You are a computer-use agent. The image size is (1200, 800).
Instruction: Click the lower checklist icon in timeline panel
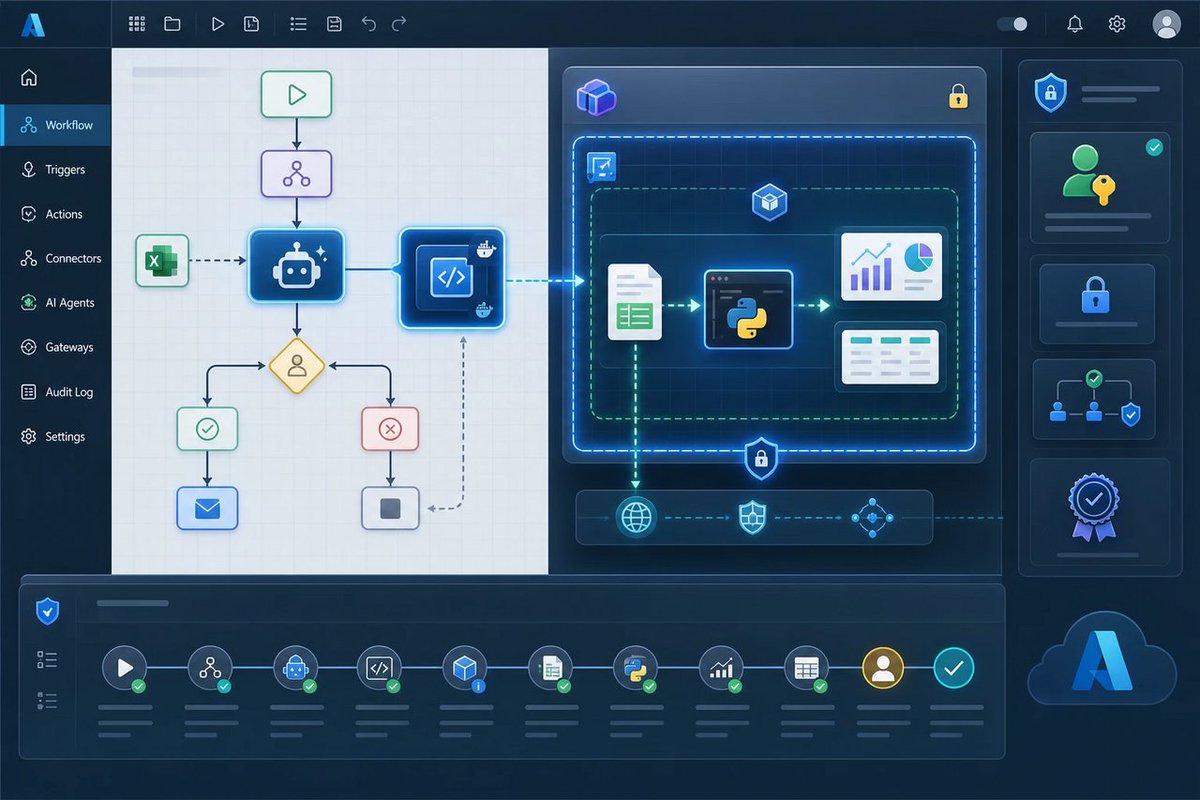click(47, 699)
